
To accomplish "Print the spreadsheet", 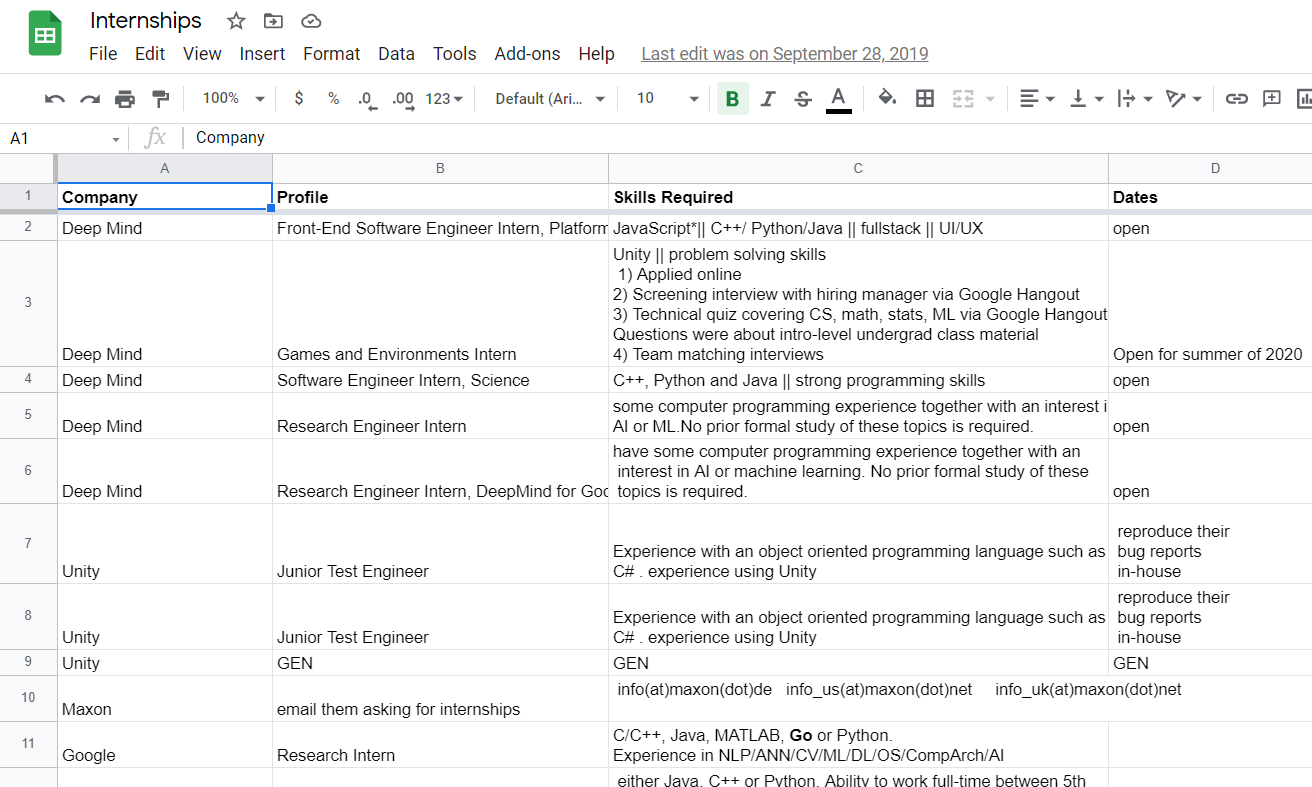I will point(125,98).
